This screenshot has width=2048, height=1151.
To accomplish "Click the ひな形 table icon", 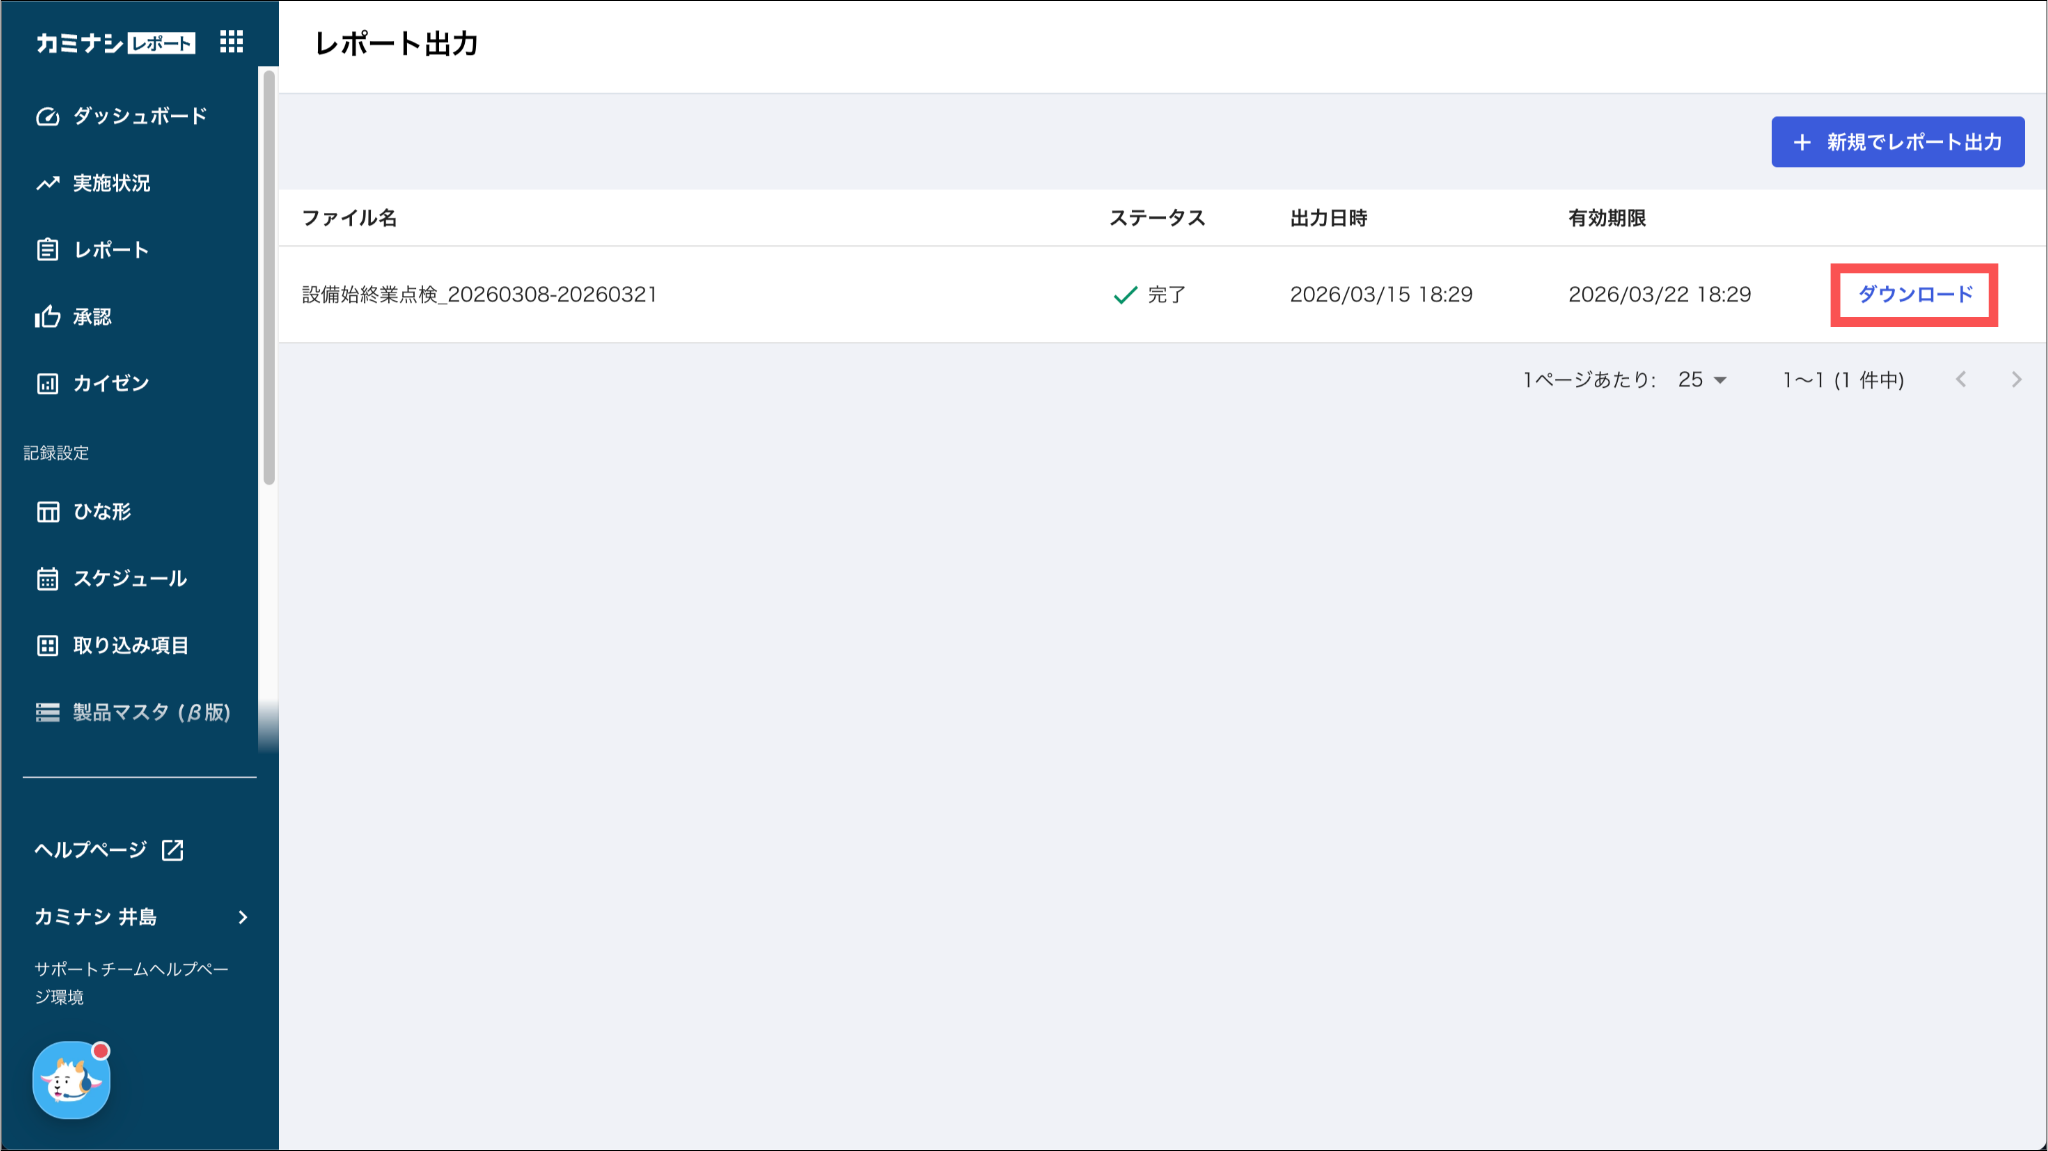I will click(x=47, y=512).
